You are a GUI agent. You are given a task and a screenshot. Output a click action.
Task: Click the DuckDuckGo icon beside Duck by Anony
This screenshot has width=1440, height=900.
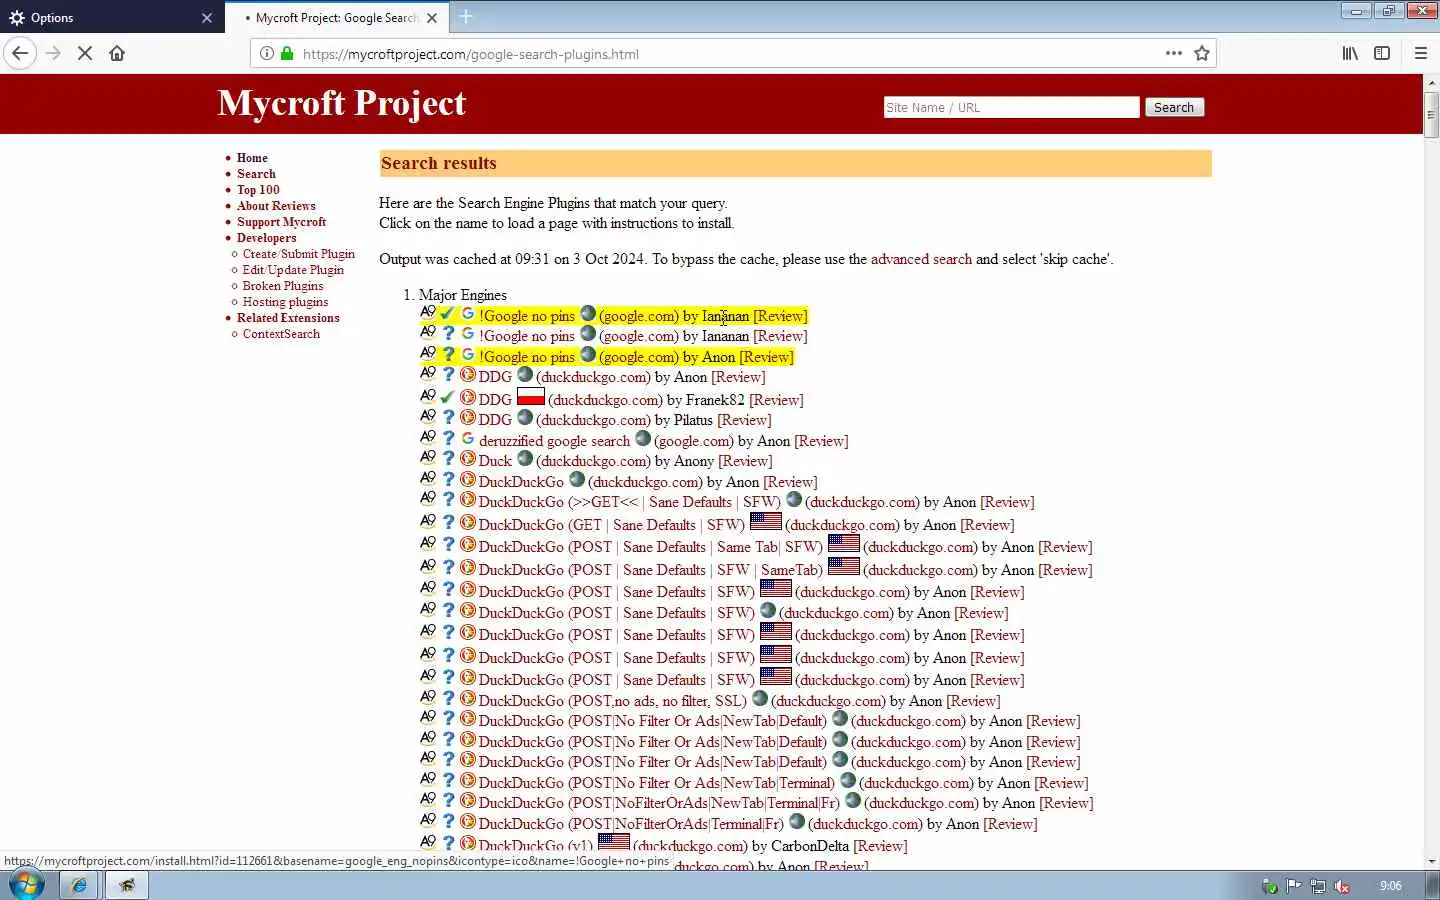pyautogui.click(x=467, y=459)
